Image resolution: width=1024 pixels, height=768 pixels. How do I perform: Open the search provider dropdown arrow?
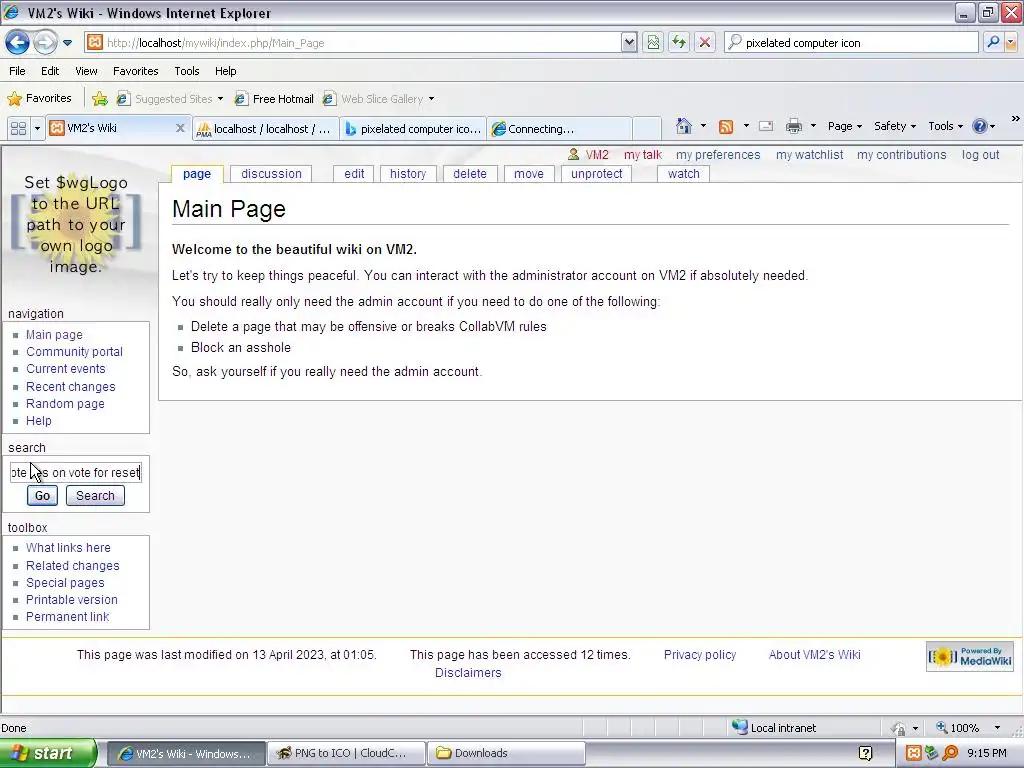[x=1011, y=43]
